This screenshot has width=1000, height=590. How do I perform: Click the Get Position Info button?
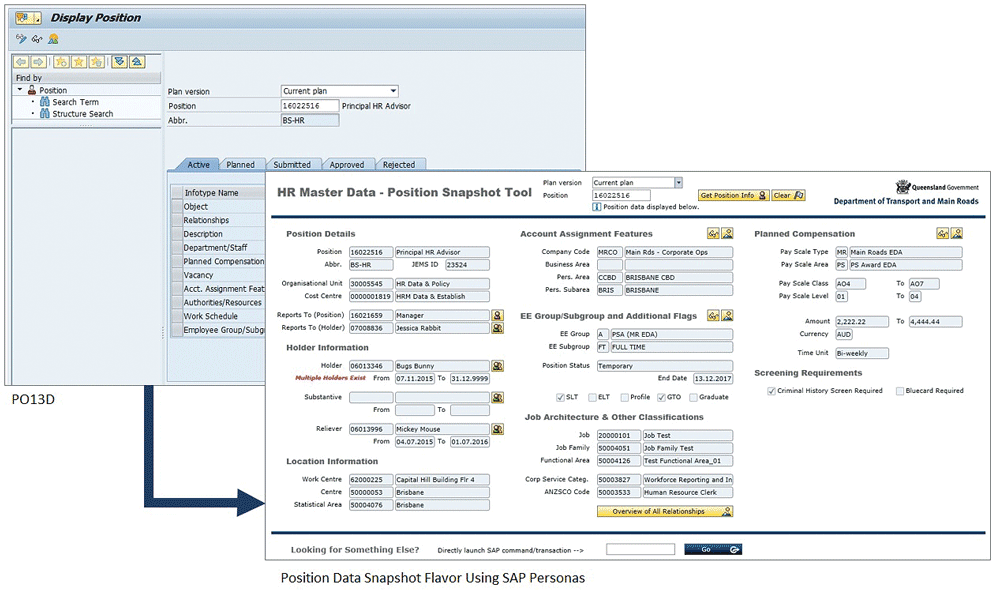click(x=733, y=195)
